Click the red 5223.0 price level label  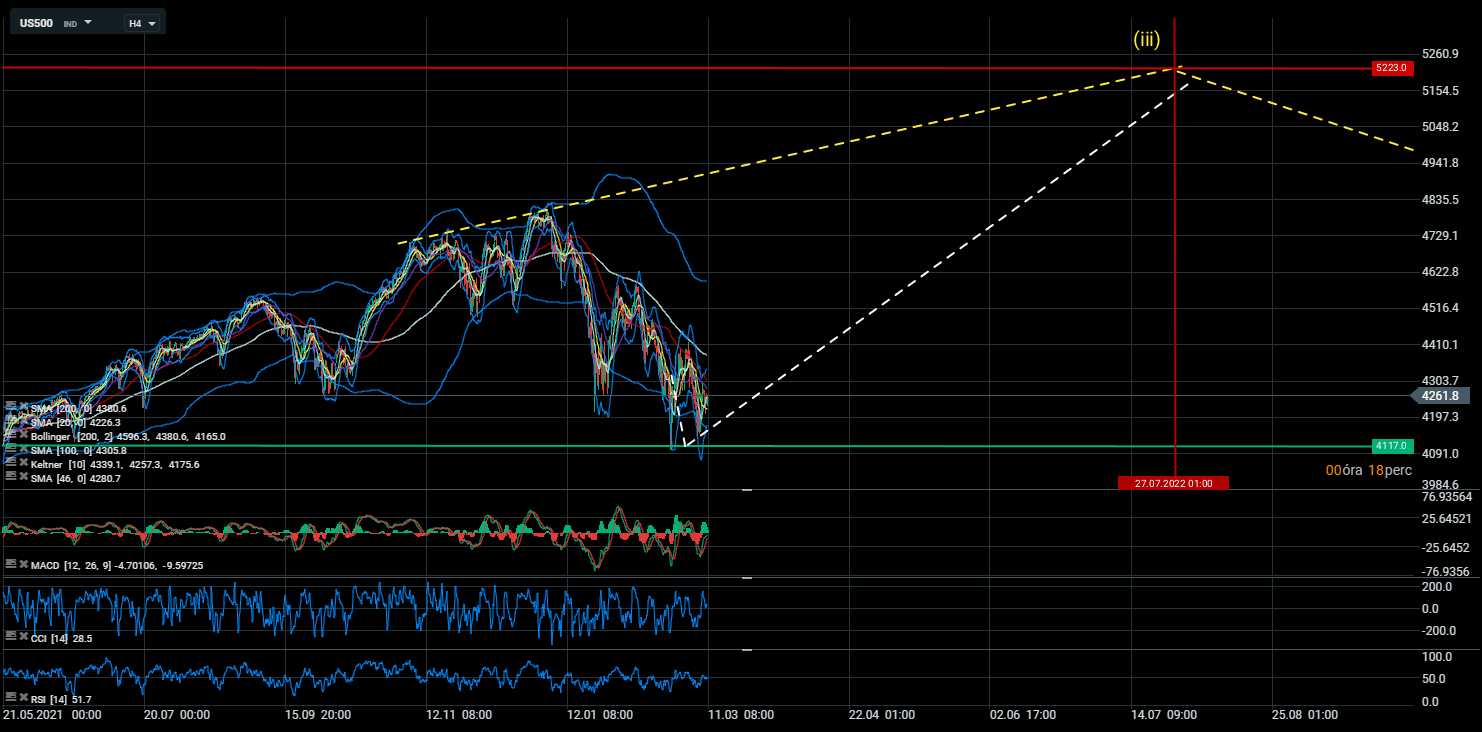point(1391,68)
